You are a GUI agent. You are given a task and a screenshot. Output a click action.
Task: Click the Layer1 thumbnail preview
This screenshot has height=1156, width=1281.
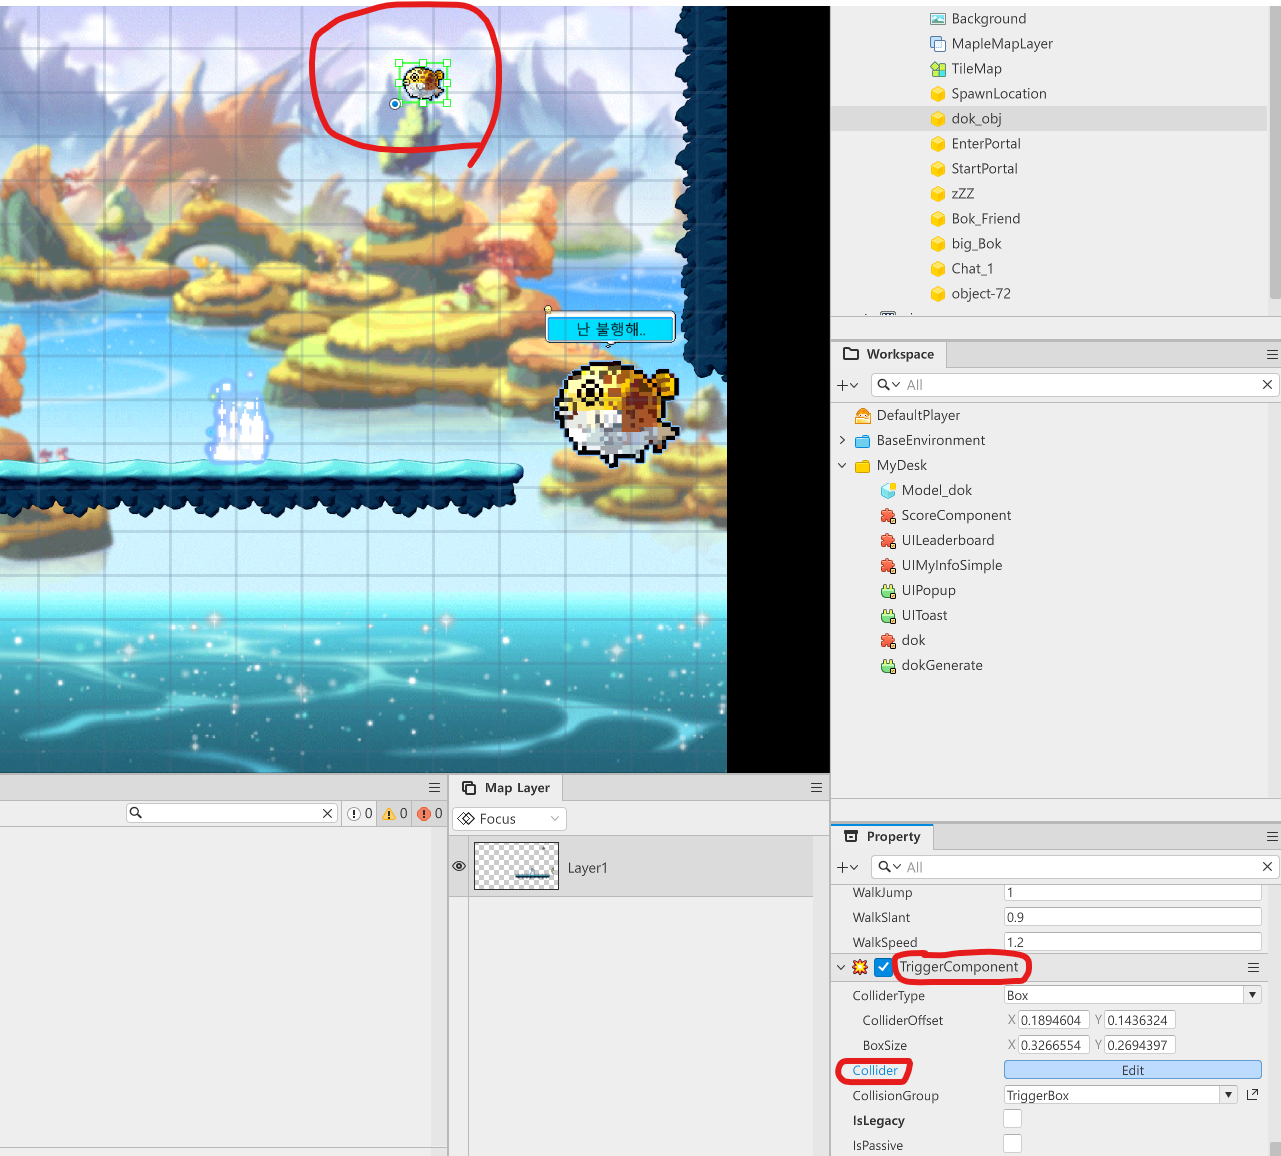point(516,866)
